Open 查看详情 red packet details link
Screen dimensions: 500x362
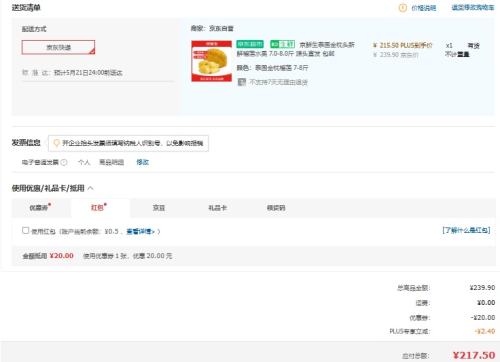pyautogui.click(x=141, y=231)
